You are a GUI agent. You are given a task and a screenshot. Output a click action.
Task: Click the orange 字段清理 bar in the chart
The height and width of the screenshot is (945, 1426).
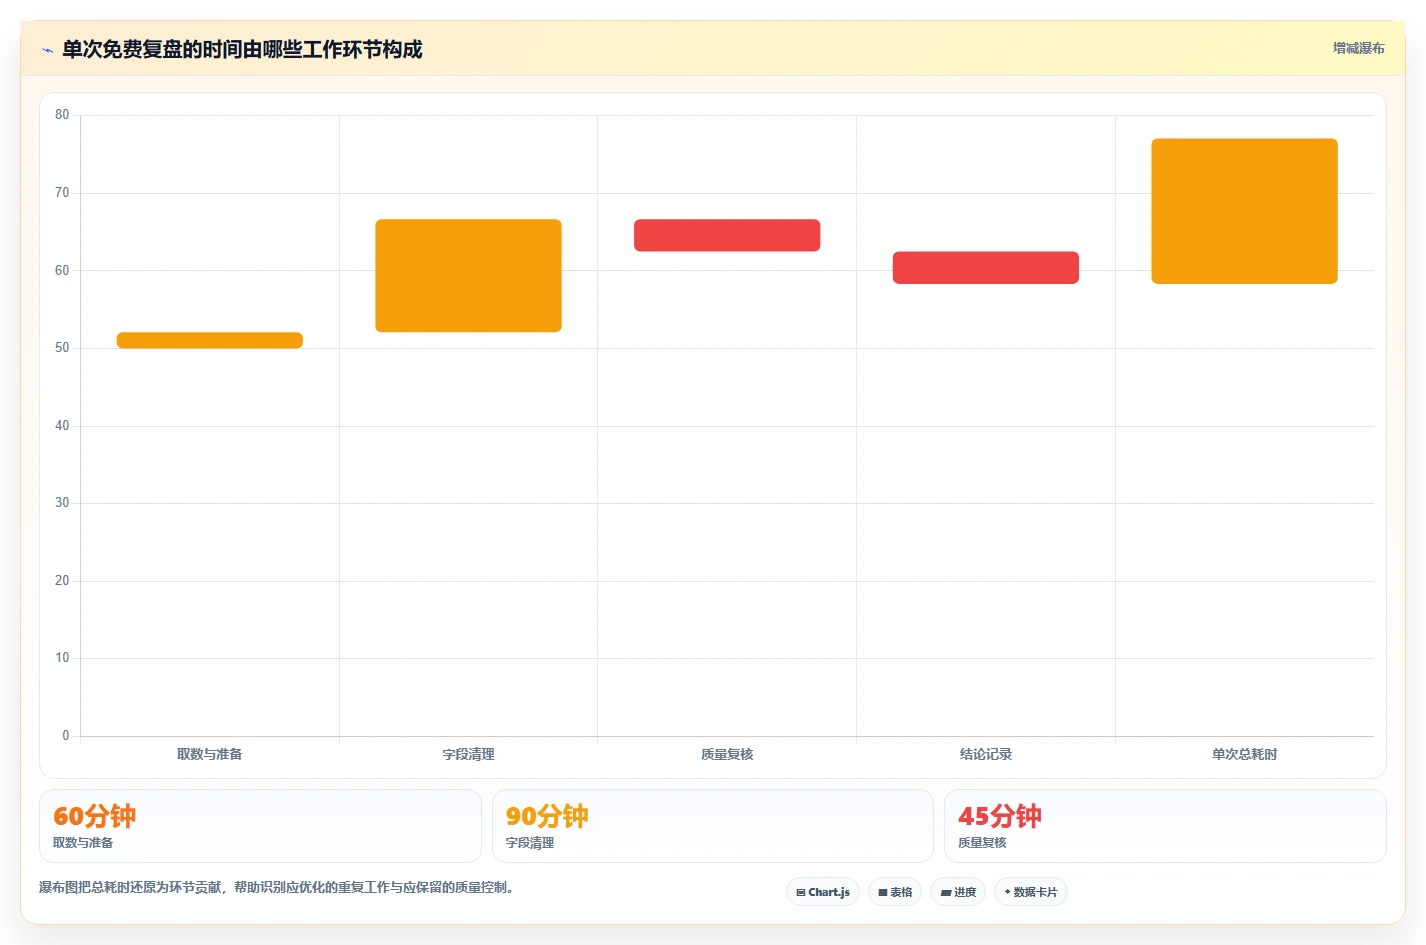pyautogui.click(x=468, y=275)
